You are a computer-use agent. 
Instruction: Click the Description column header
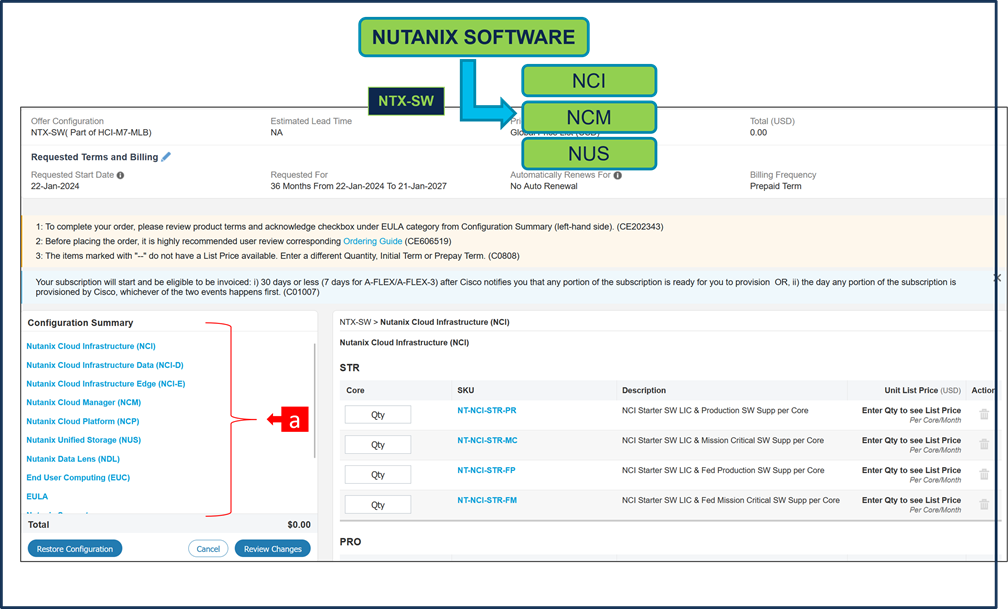[x=644, y=390]
